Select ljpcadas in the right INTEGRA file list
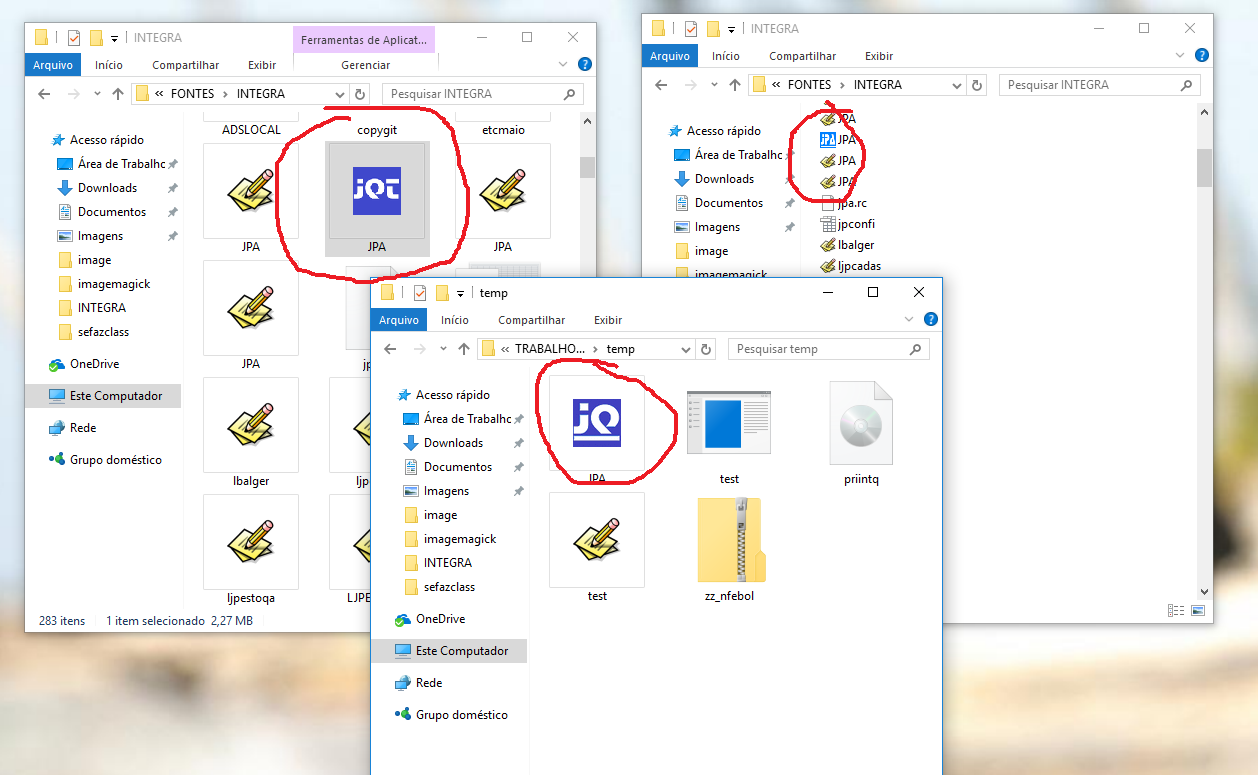The image size is (1258, 775). point(850,266)
